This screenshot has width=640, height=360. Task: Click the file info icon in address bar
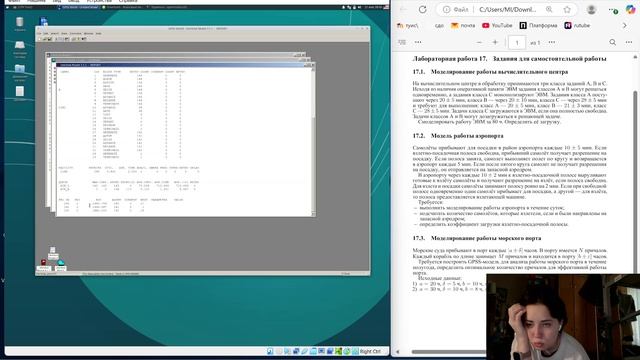point(447,9)
